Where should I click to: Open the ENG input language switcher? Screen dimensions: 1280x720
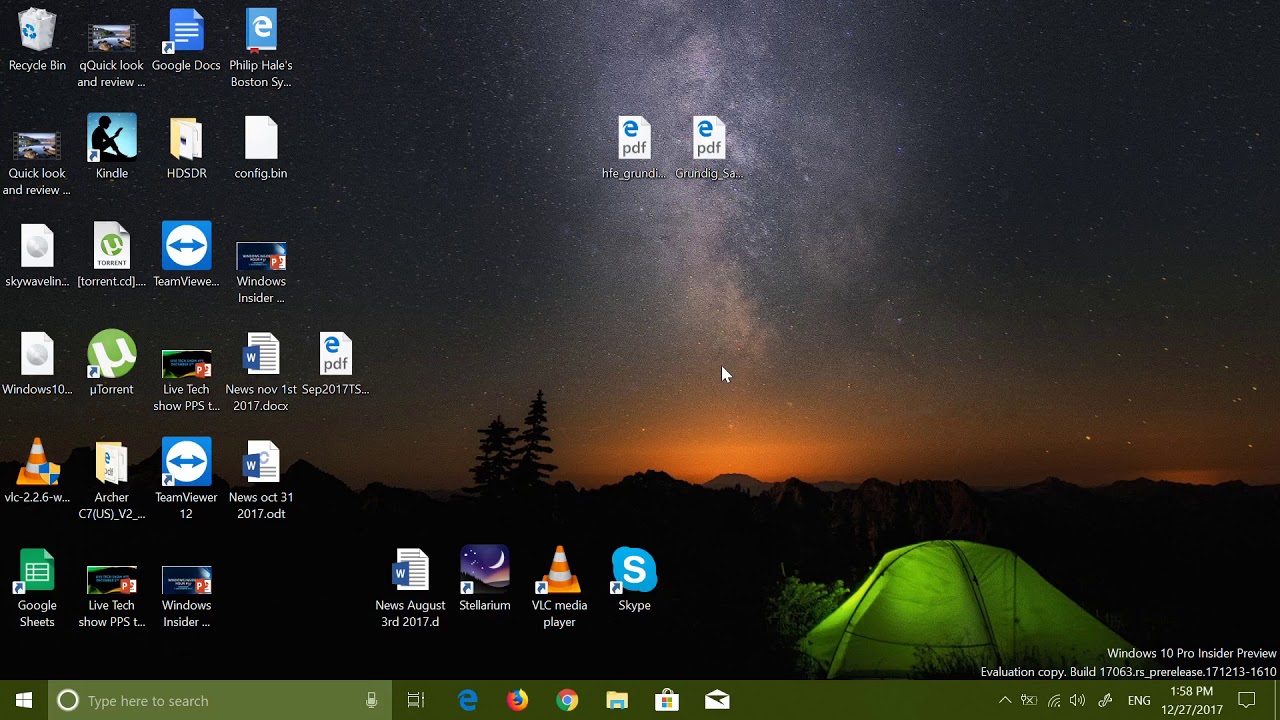[x=1139, y=700]
